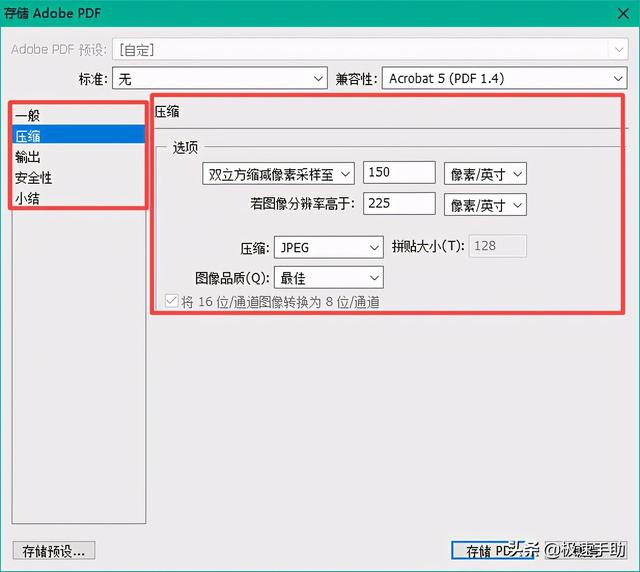This screenshot has width=640, height=572.
Task: Open the 图像品质 最佳 dropdown
Action: (x=329, y=278)
